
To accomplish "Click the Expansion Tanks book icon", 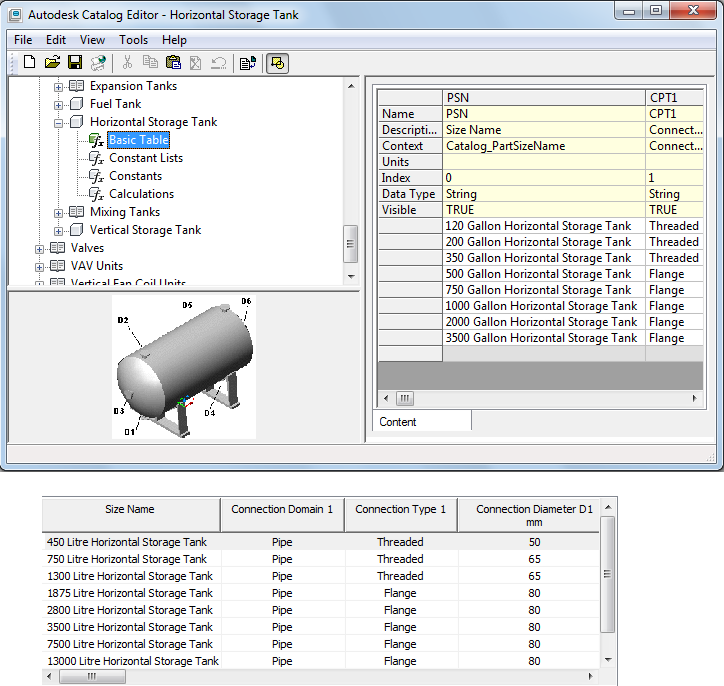I will tap(76, 86).
